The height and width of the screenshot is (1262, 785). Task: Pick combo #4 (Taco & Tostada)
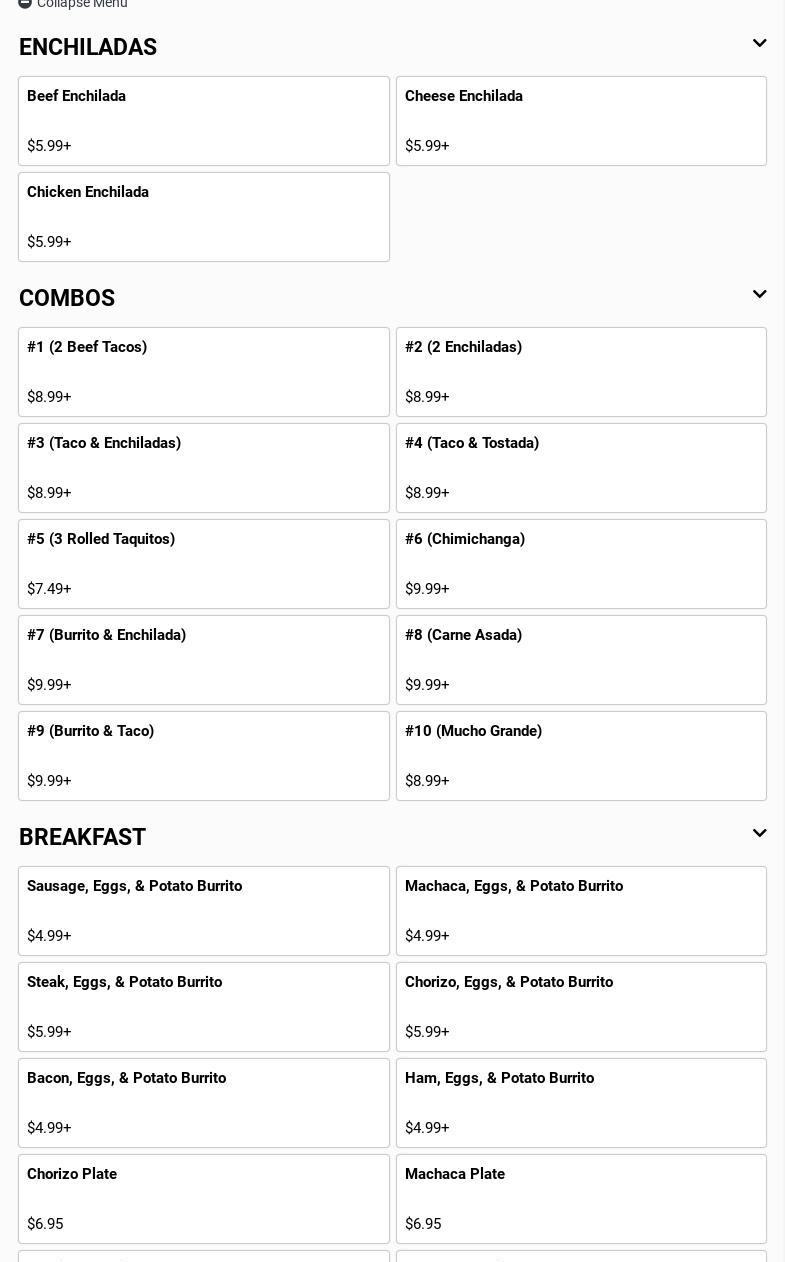[x=581, y=468]
